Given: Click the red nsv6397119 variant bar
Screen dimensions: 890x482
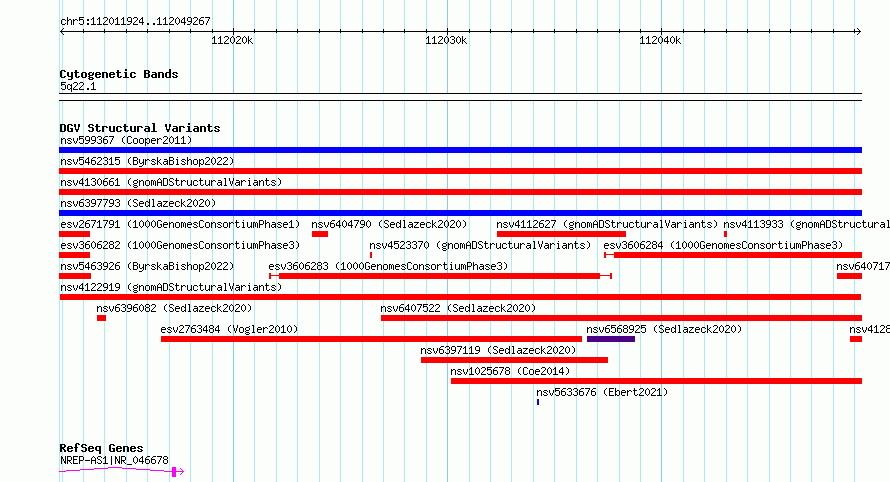Looking at the screenshot, I should coord(514,360).
